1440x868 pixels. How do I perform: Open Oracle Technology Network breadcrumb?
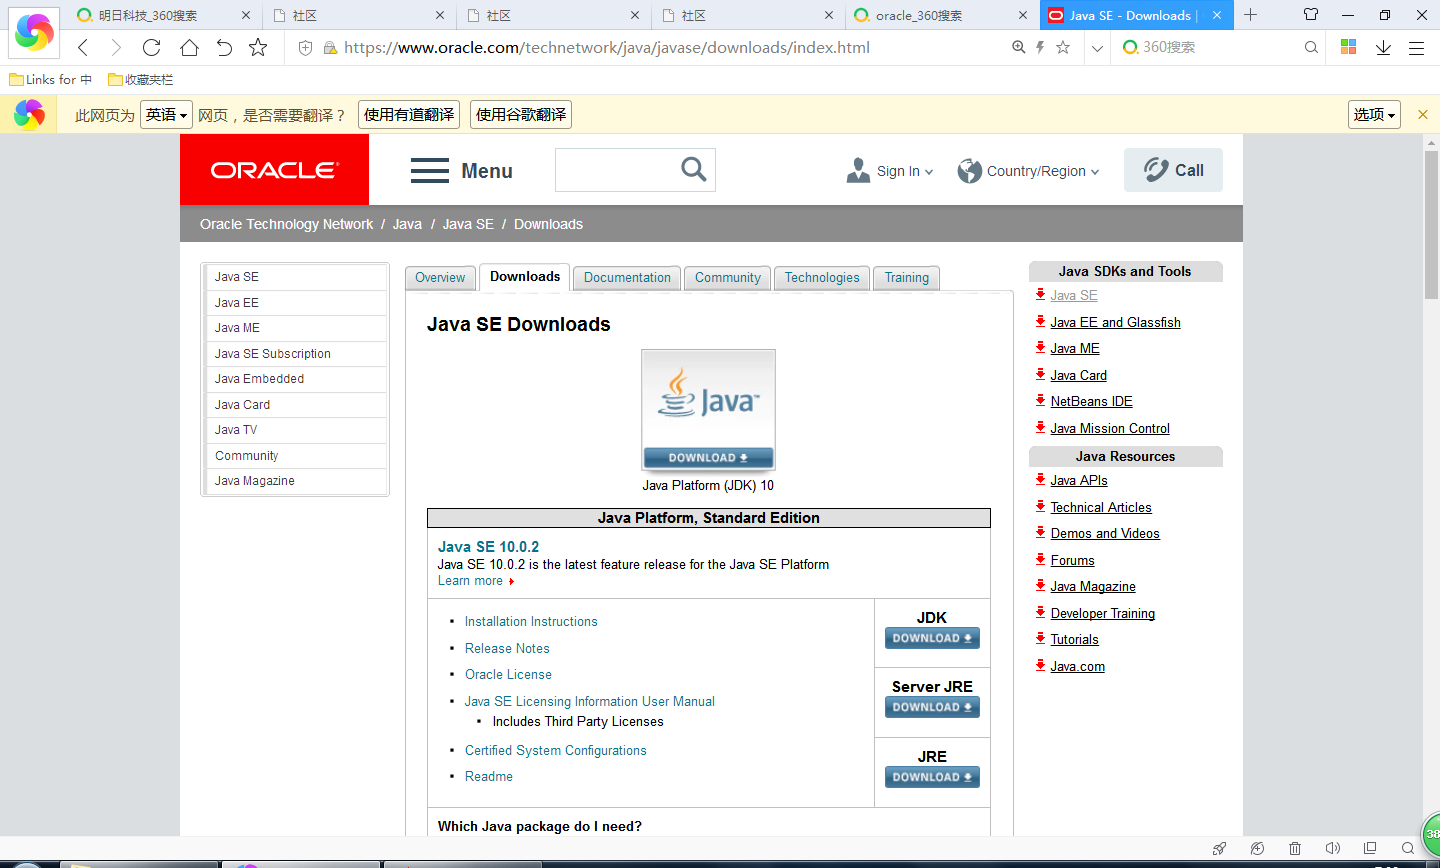[x=286, y=224]
